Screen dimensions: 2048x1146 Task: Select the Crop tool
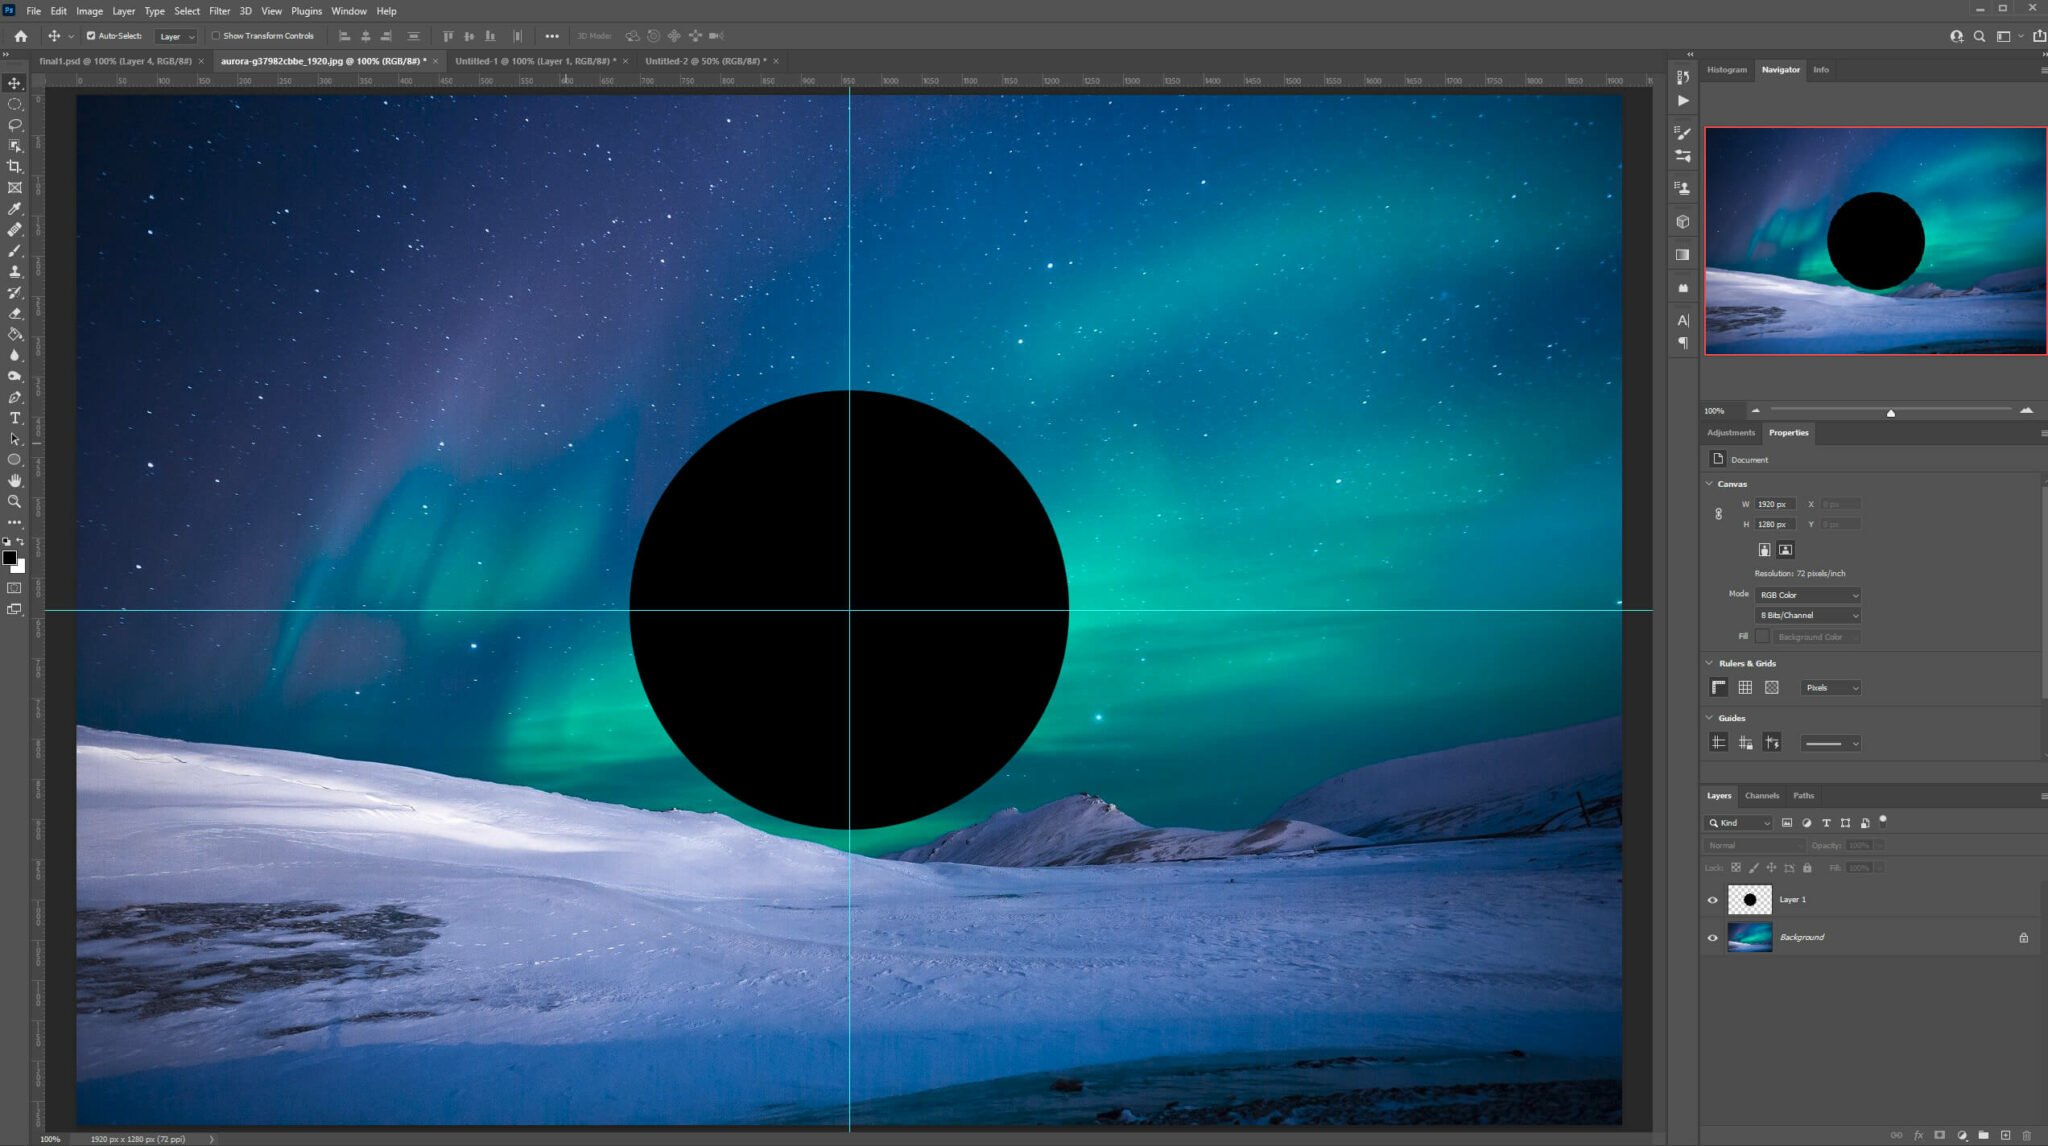coord(15,166)
